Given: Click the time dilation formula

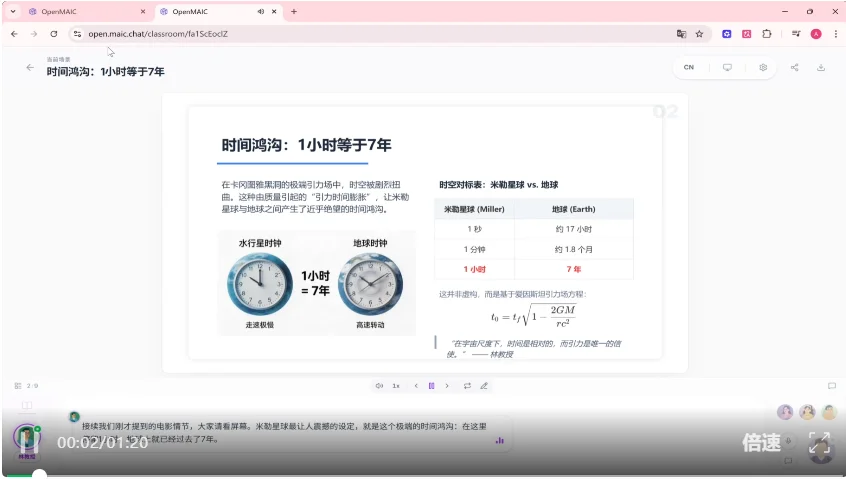Looking at the screenshot, I should click(x=534, y=315).
